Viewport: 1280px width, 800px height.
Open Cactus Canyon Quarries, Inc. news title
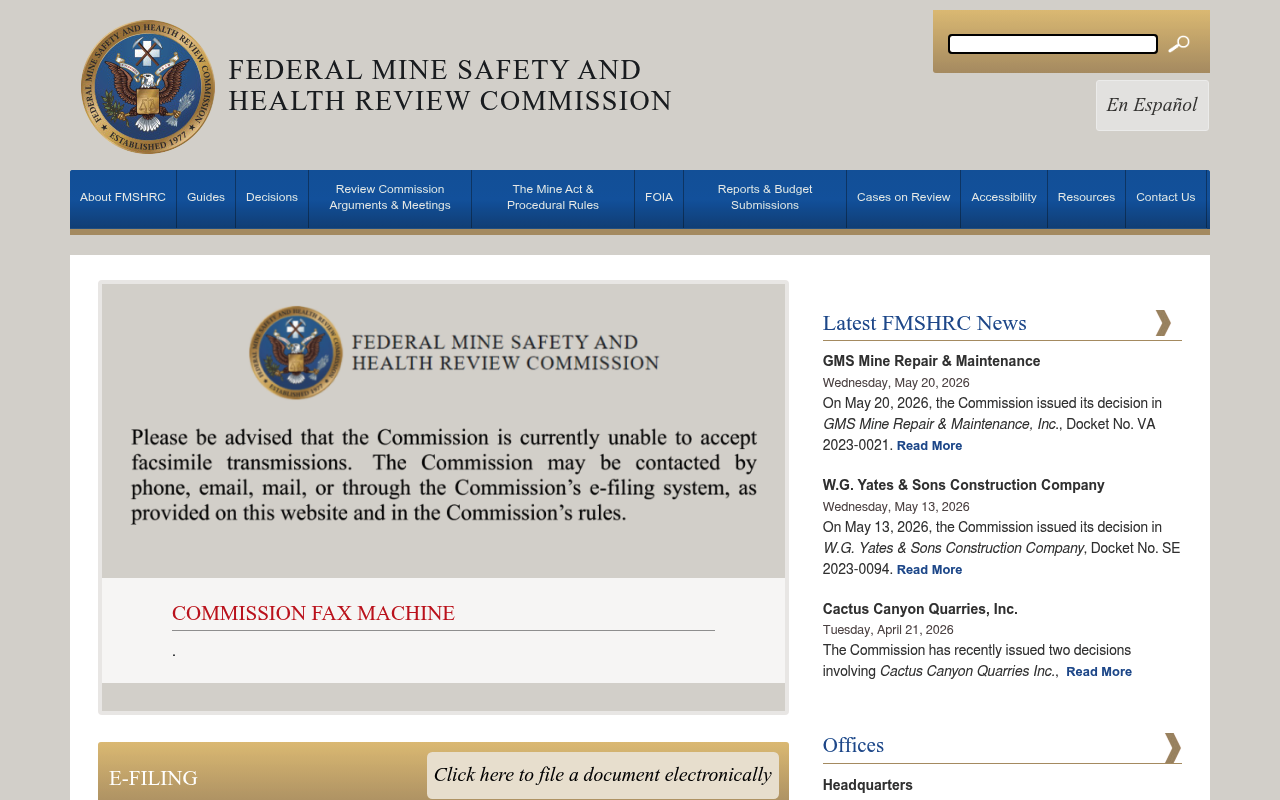click(920, 609)
